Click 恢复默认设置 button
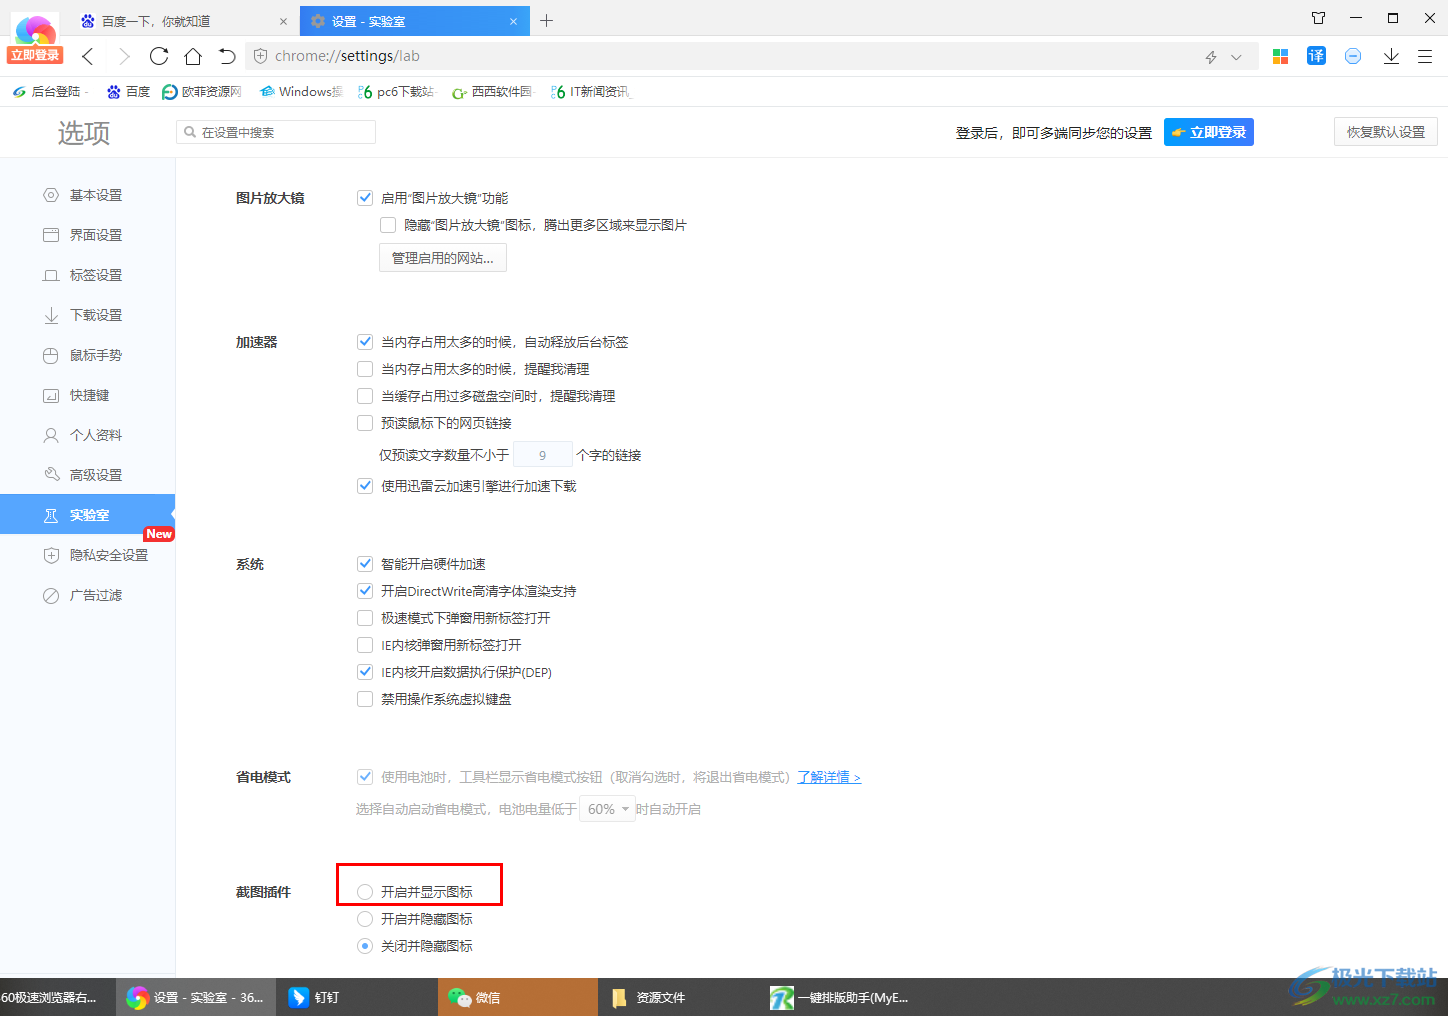 point(1385,132)
